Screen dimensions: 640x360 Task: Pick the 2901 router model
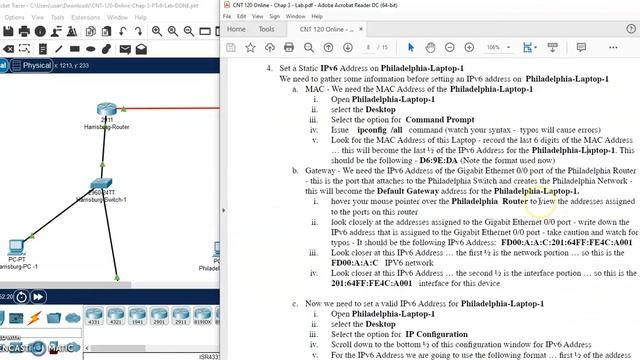click(159, 316)
